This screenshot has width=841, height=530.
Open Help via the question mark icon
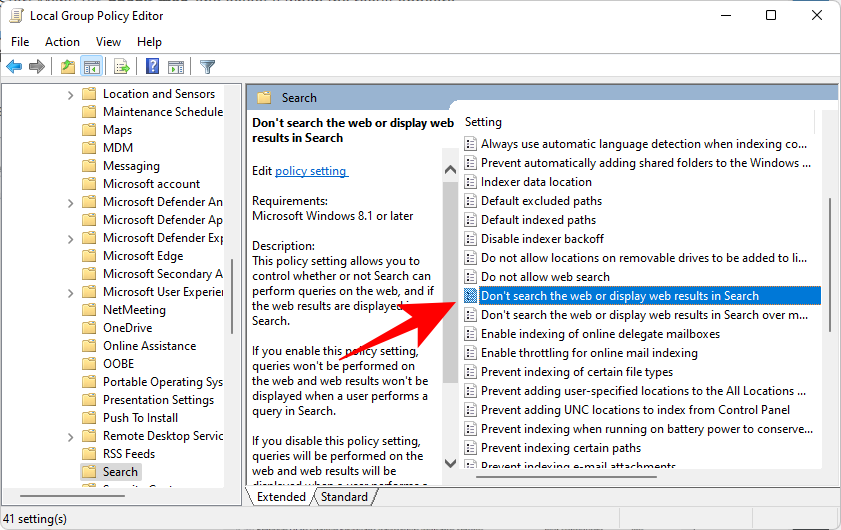click(x=153, y=67)
